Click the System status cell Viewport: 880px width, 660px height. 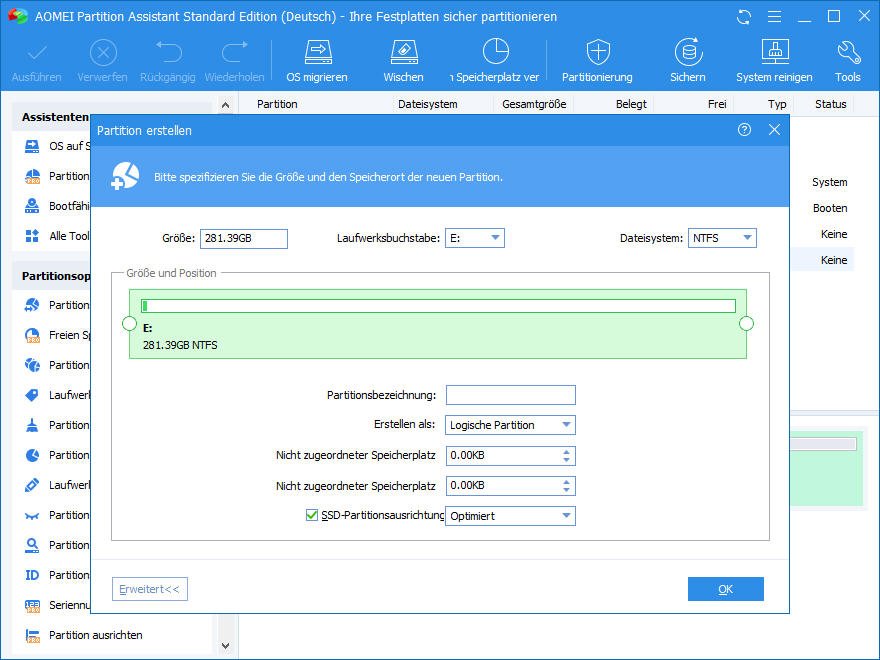point(829,182)
